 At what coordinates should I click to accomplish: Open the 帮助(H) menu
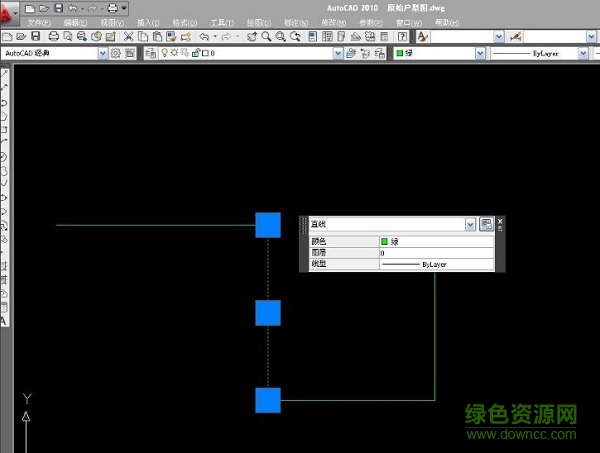pyautogui.click(x=447, y=23)
